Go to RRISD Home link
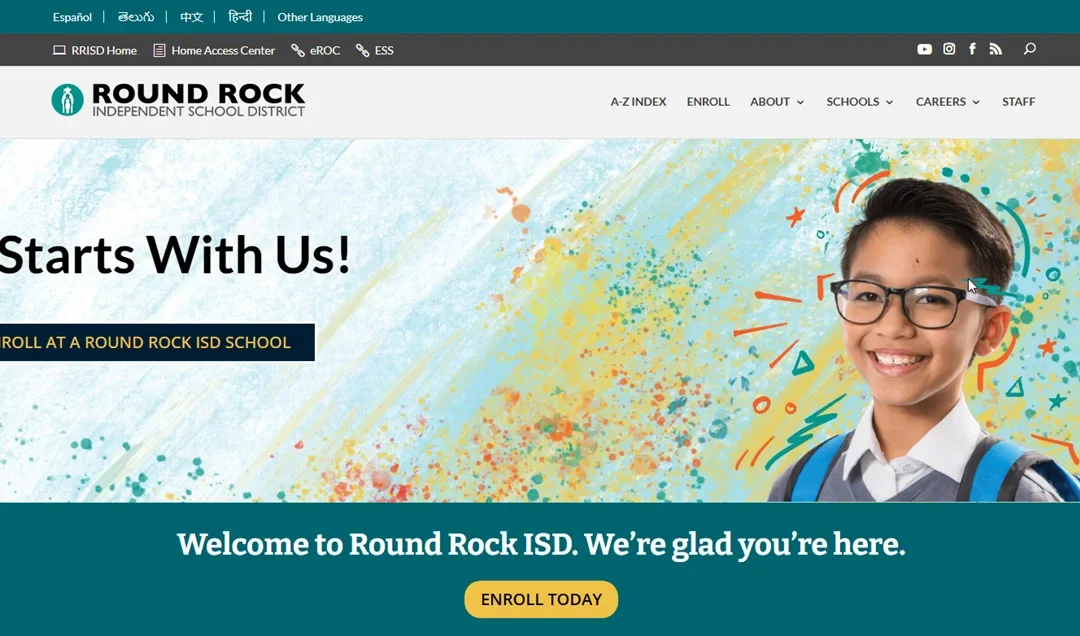The image size is (1080, 636). [x=95, y=50]
